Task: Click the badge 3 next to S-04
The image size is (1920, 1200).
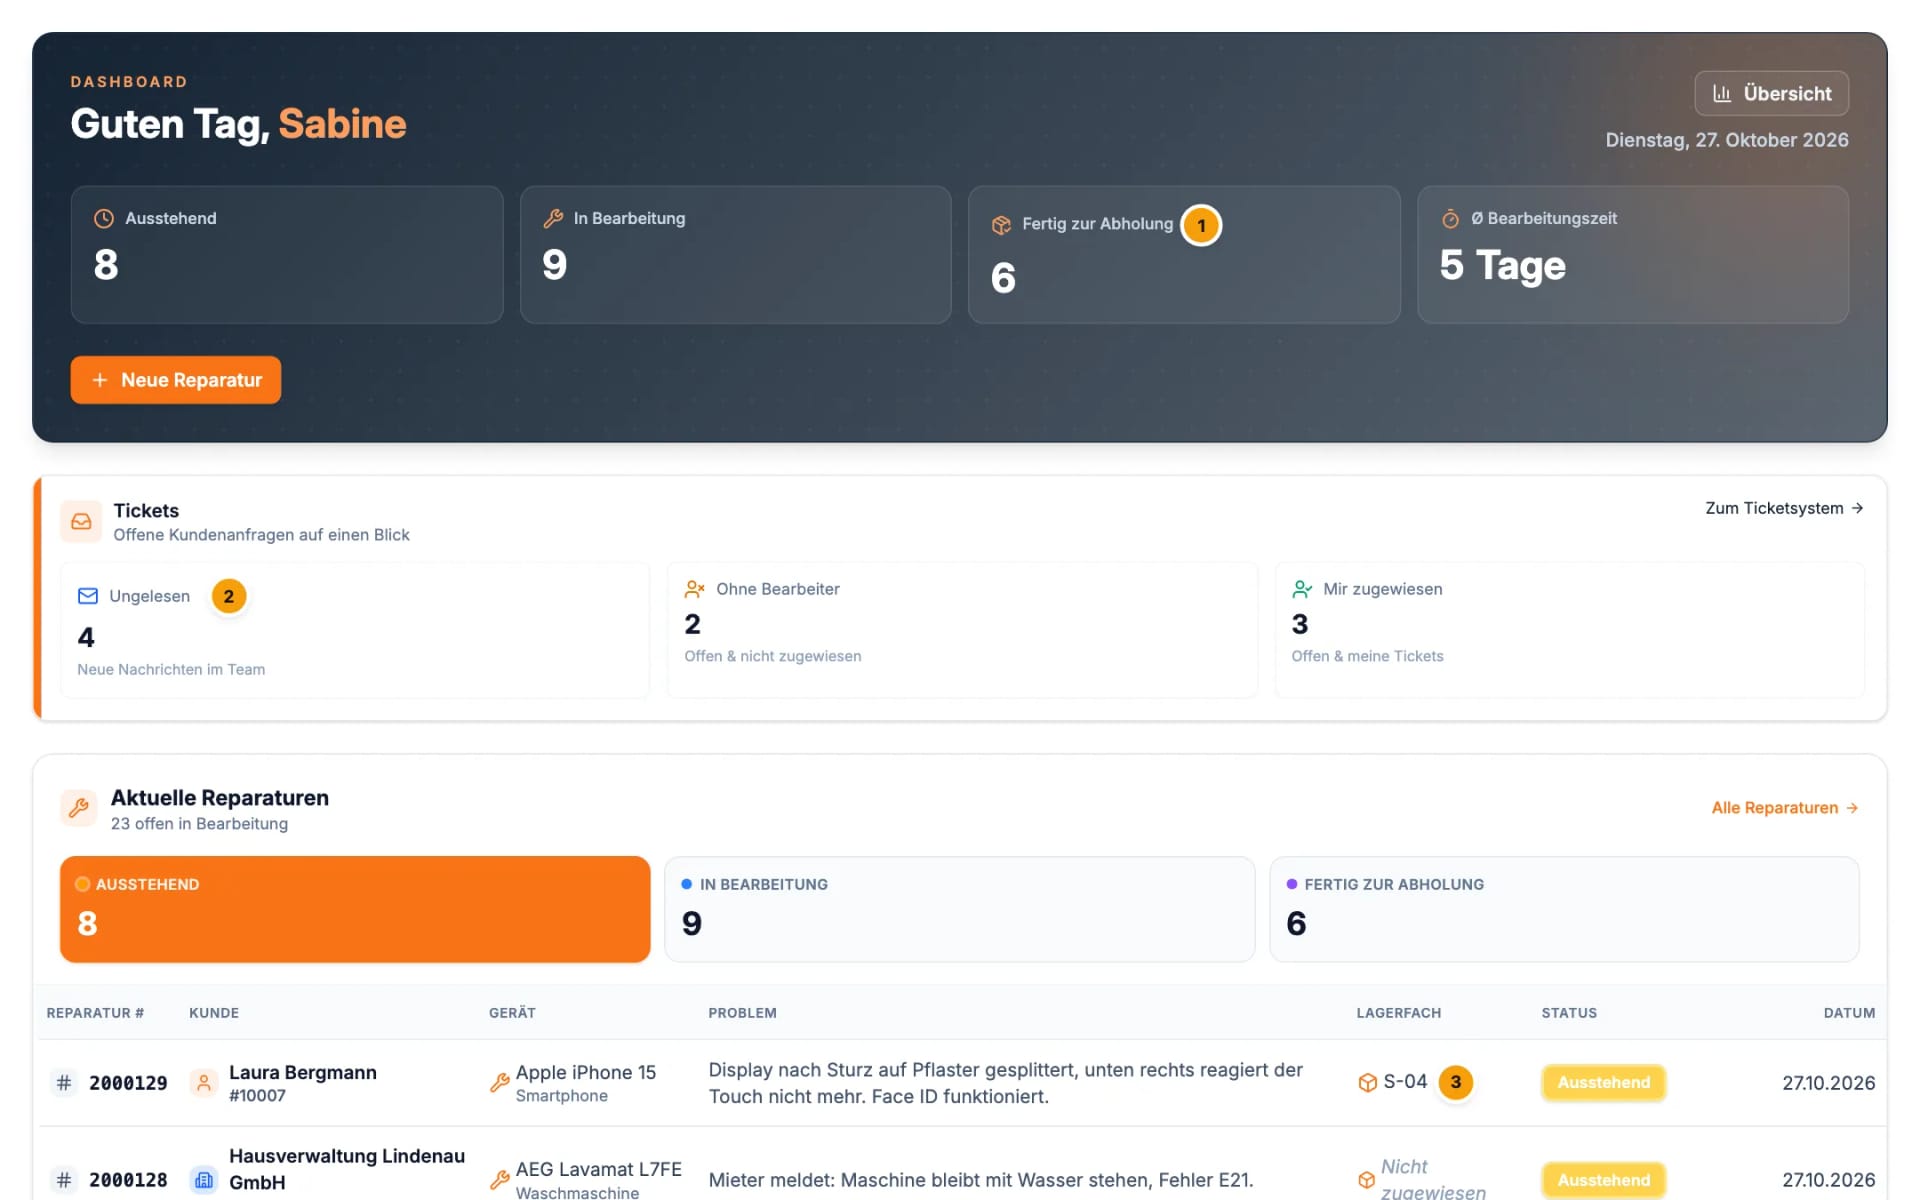Action: pyautogui.click(x=1455, y=1082)
